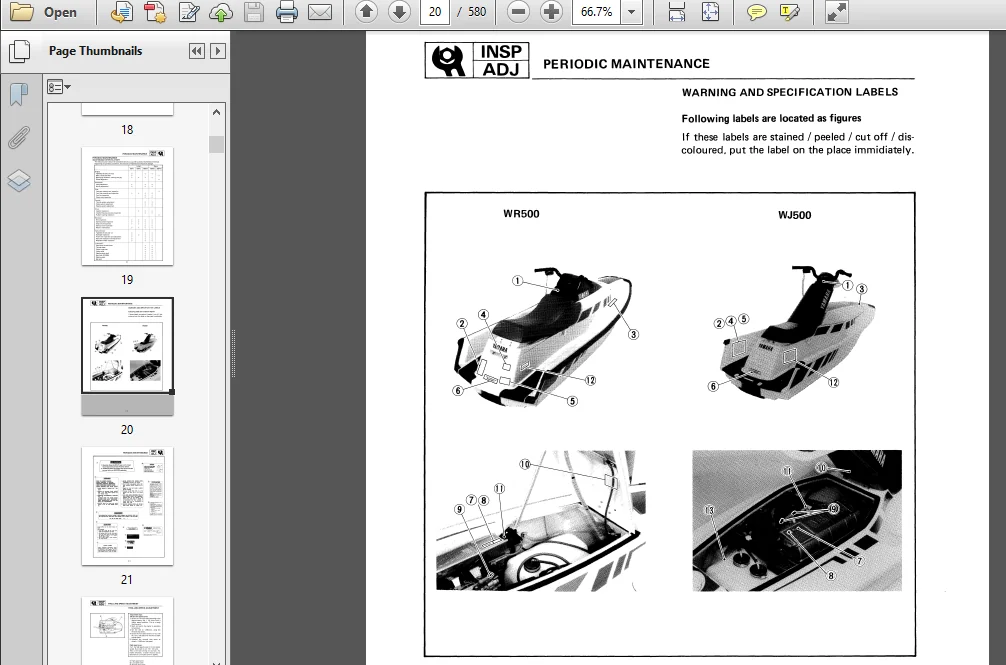Click the thumbnails scrollbar thumb
The width and height of the screenshot is (1006, 665).
pos(216,144)
